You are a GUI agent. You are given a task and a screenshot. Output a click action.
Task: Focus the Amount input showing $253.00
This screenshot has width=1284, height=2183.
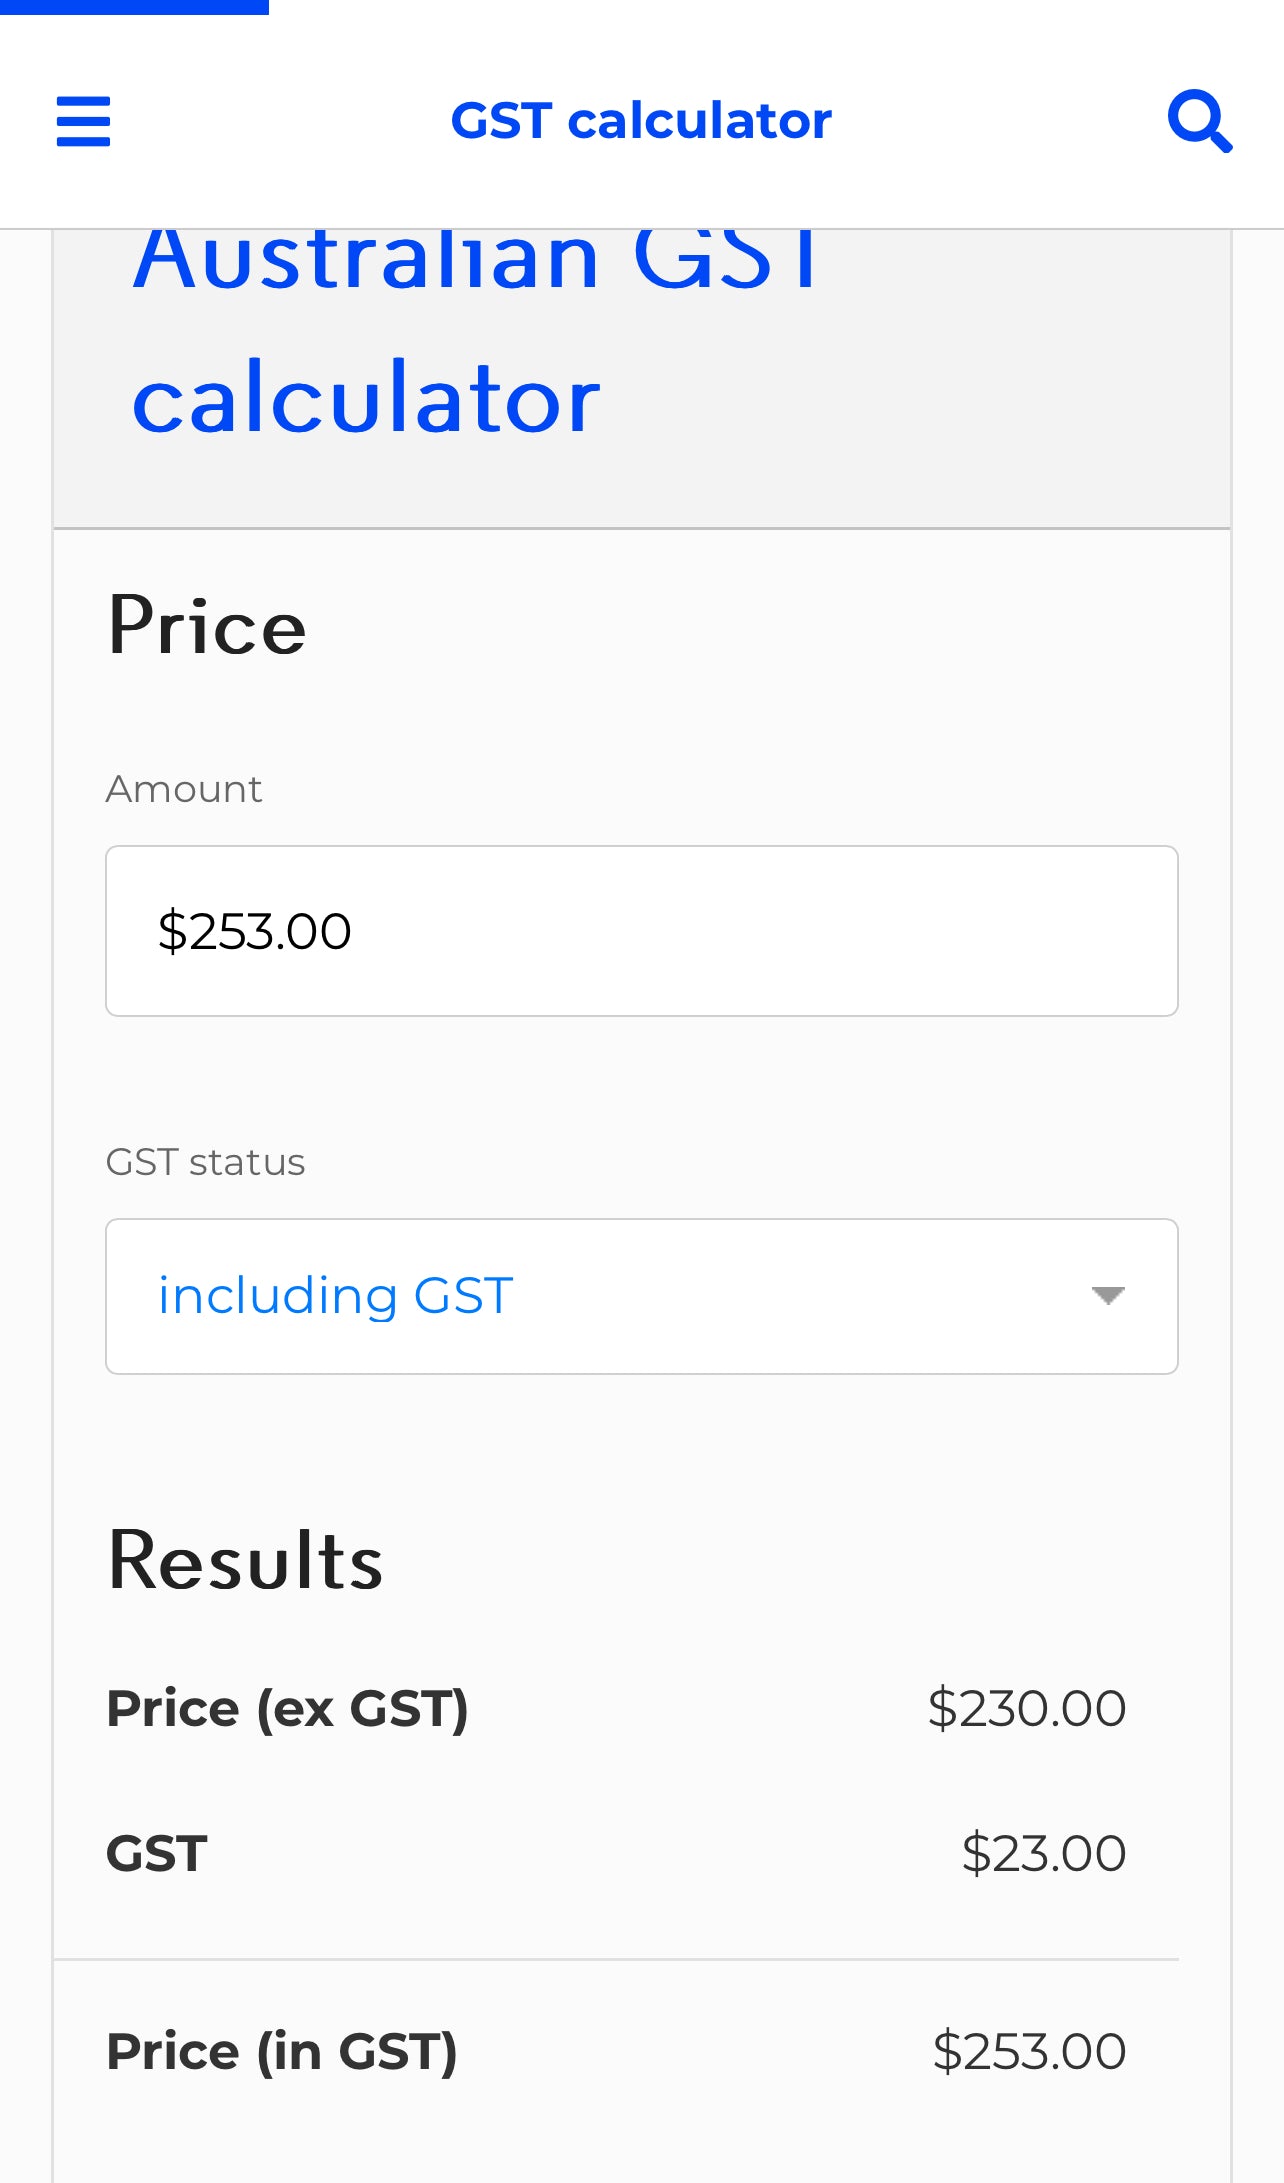[642, 931]
